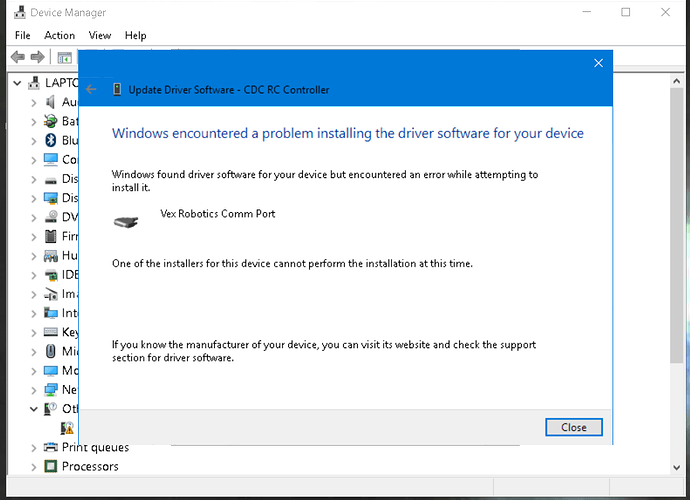690x500 pixels.
Task: Expand the Batteries category chevron
Action: tap(34, 122)
